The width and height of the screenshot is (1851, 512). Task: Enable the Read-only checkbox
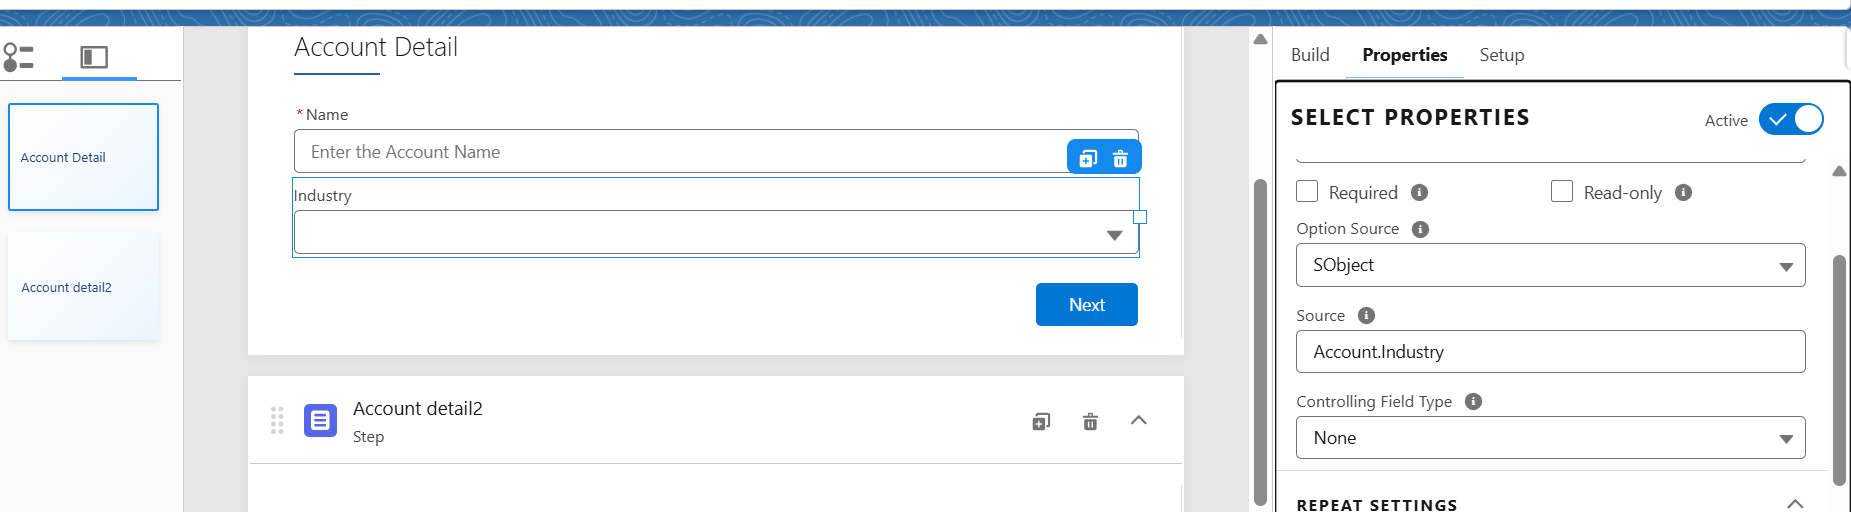tap(1562, 191)
